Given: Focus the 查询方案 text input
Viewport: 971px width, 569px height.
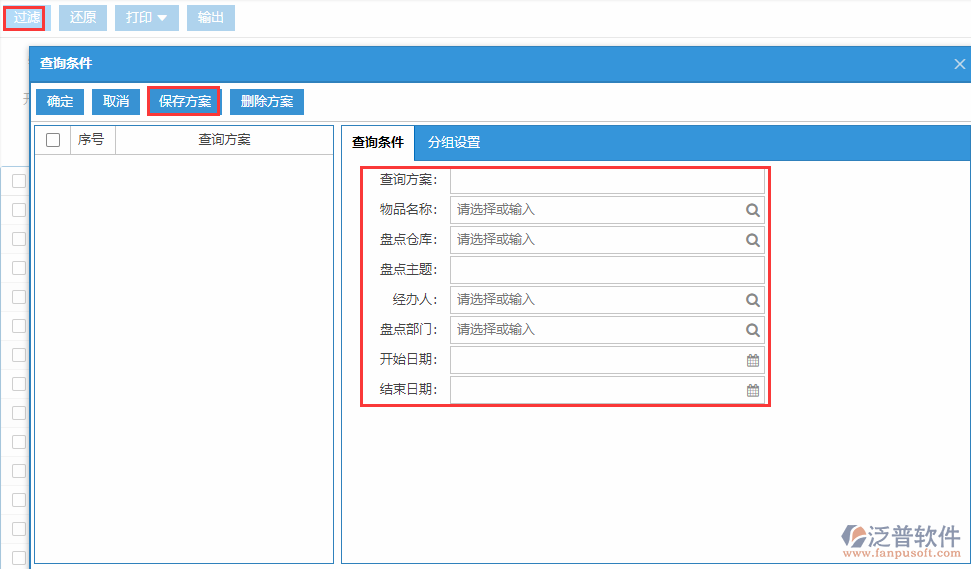Looking at the screenshot, I should tap(606, 180).
